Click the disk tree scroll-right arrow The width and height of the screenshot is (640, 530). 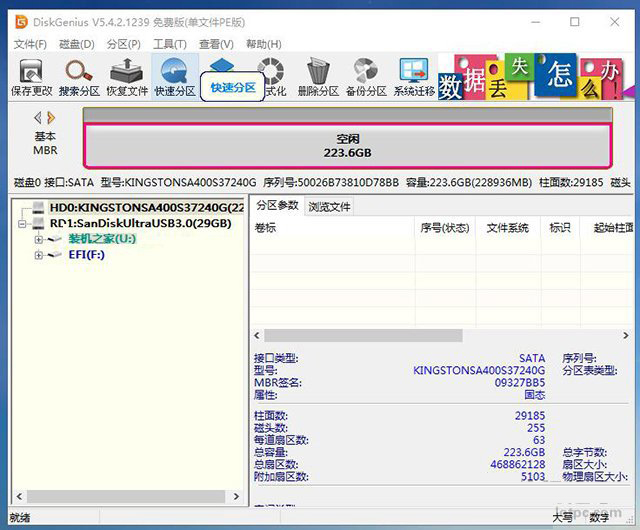coord(236,497)
